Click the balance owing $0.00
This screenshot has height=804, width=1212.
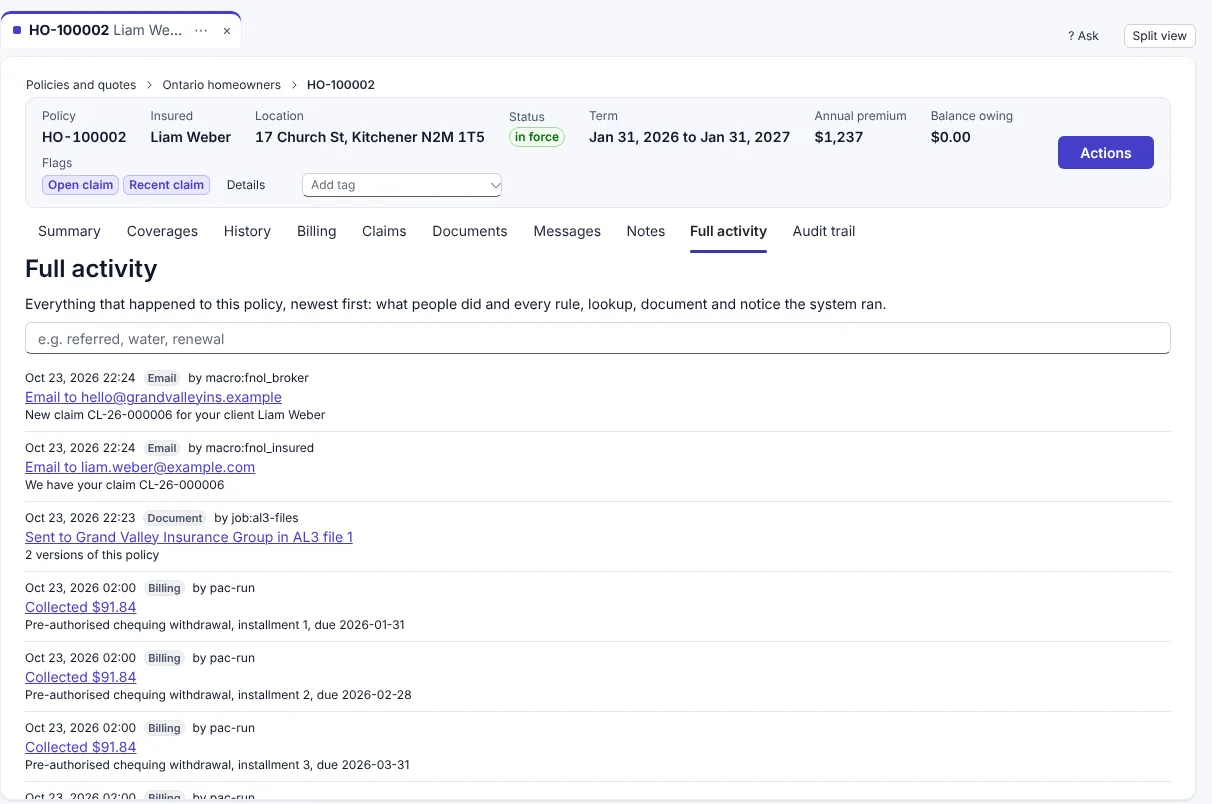950,137
